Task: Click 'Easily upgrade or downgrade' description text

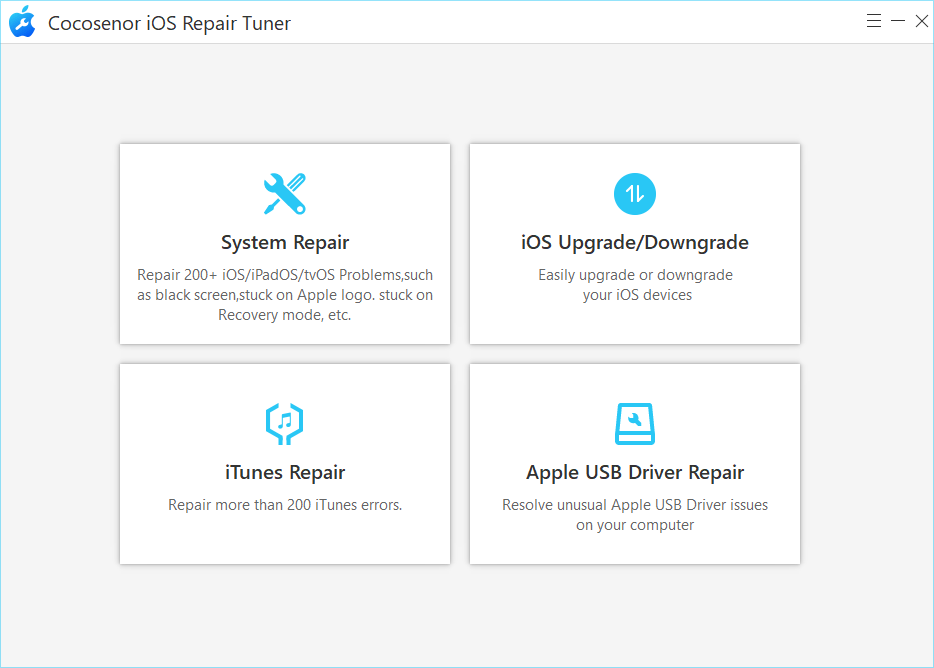Action: 635,285
